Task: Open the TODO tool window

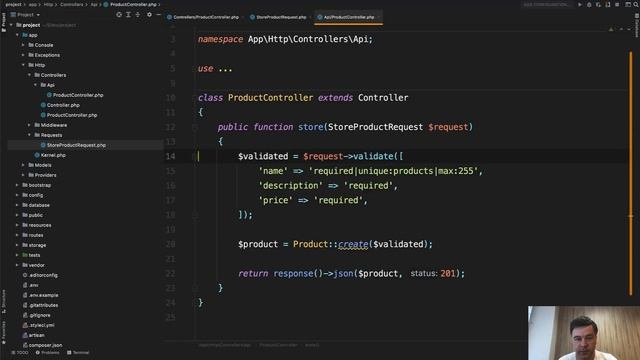Action: coord(20,353)
